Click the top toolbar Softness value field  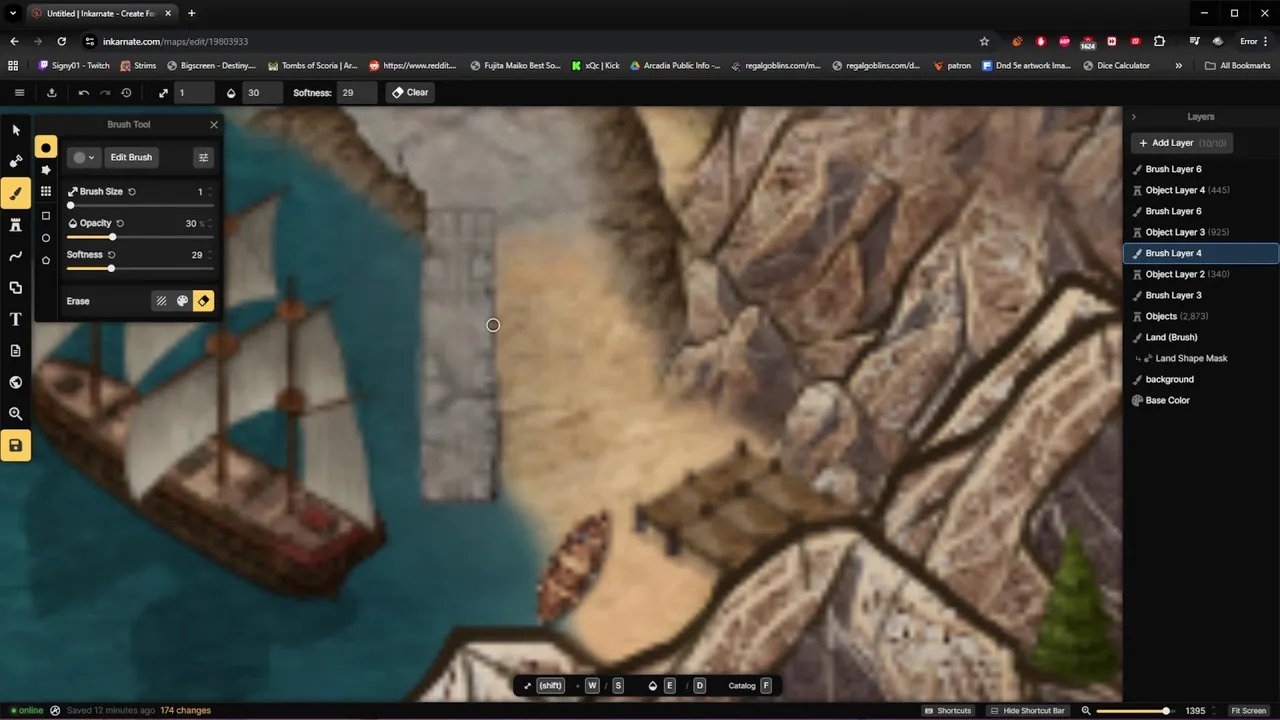point(356,92)
